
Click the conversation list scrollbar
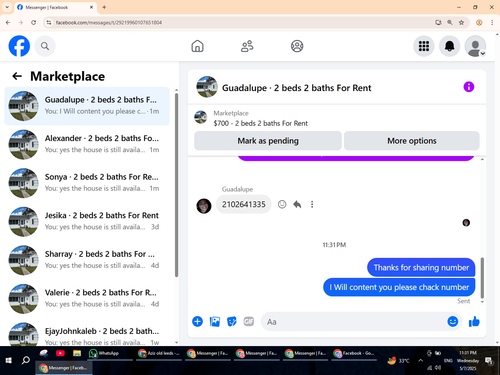pos(176,185)
